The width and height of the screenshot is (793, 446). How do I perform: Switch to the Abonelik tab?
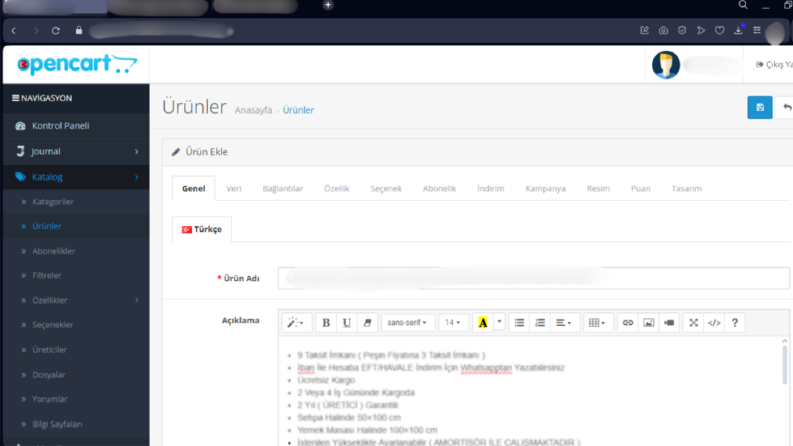tap(439, 188)
